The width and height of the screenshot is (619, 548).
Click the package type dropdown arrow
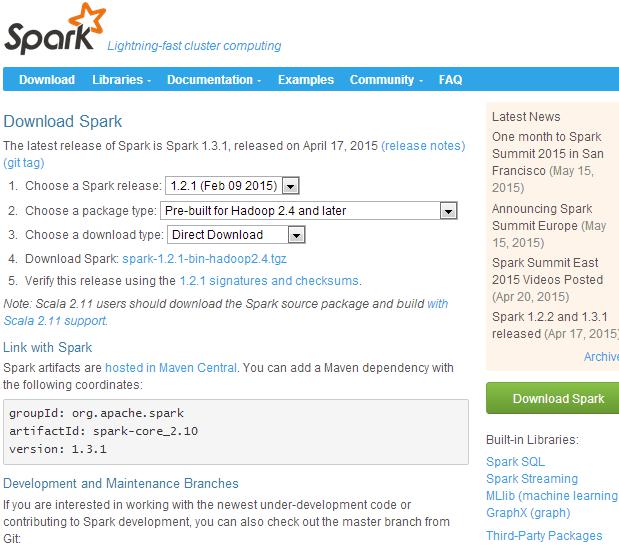(448, 211)
